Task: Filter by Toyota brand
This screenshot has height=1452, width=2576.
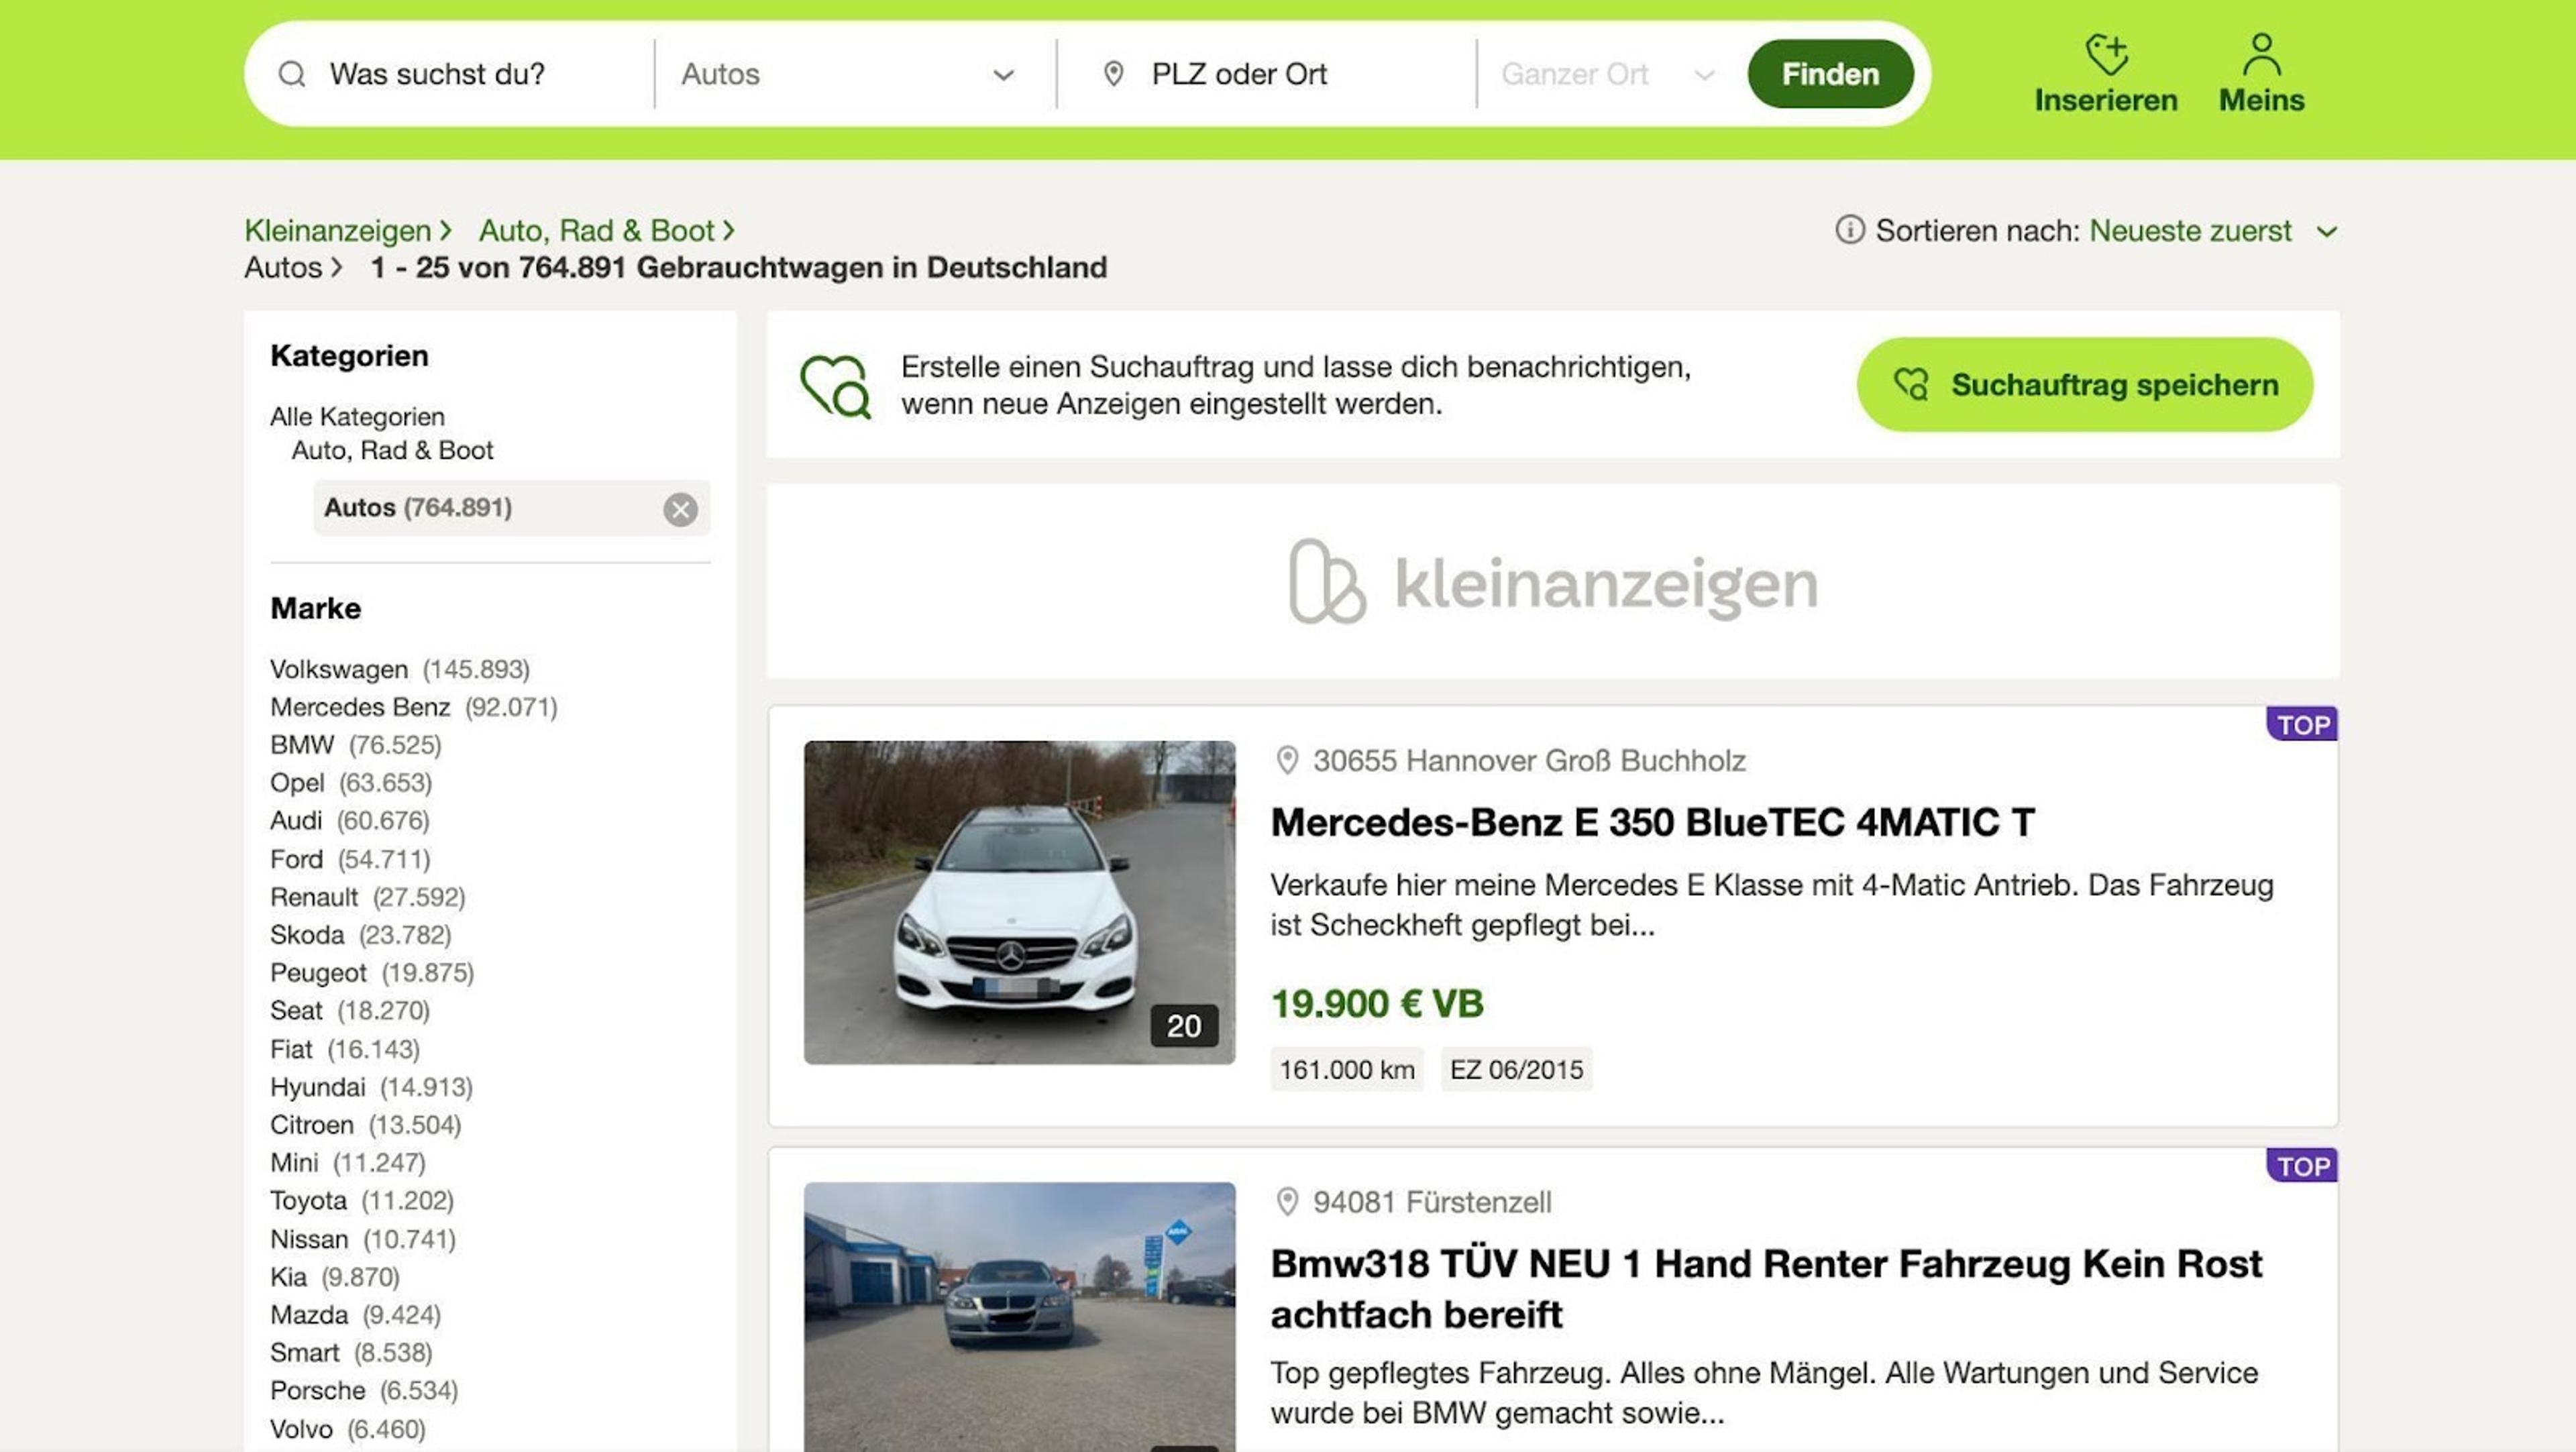Action: click(x=308, y=1201)
